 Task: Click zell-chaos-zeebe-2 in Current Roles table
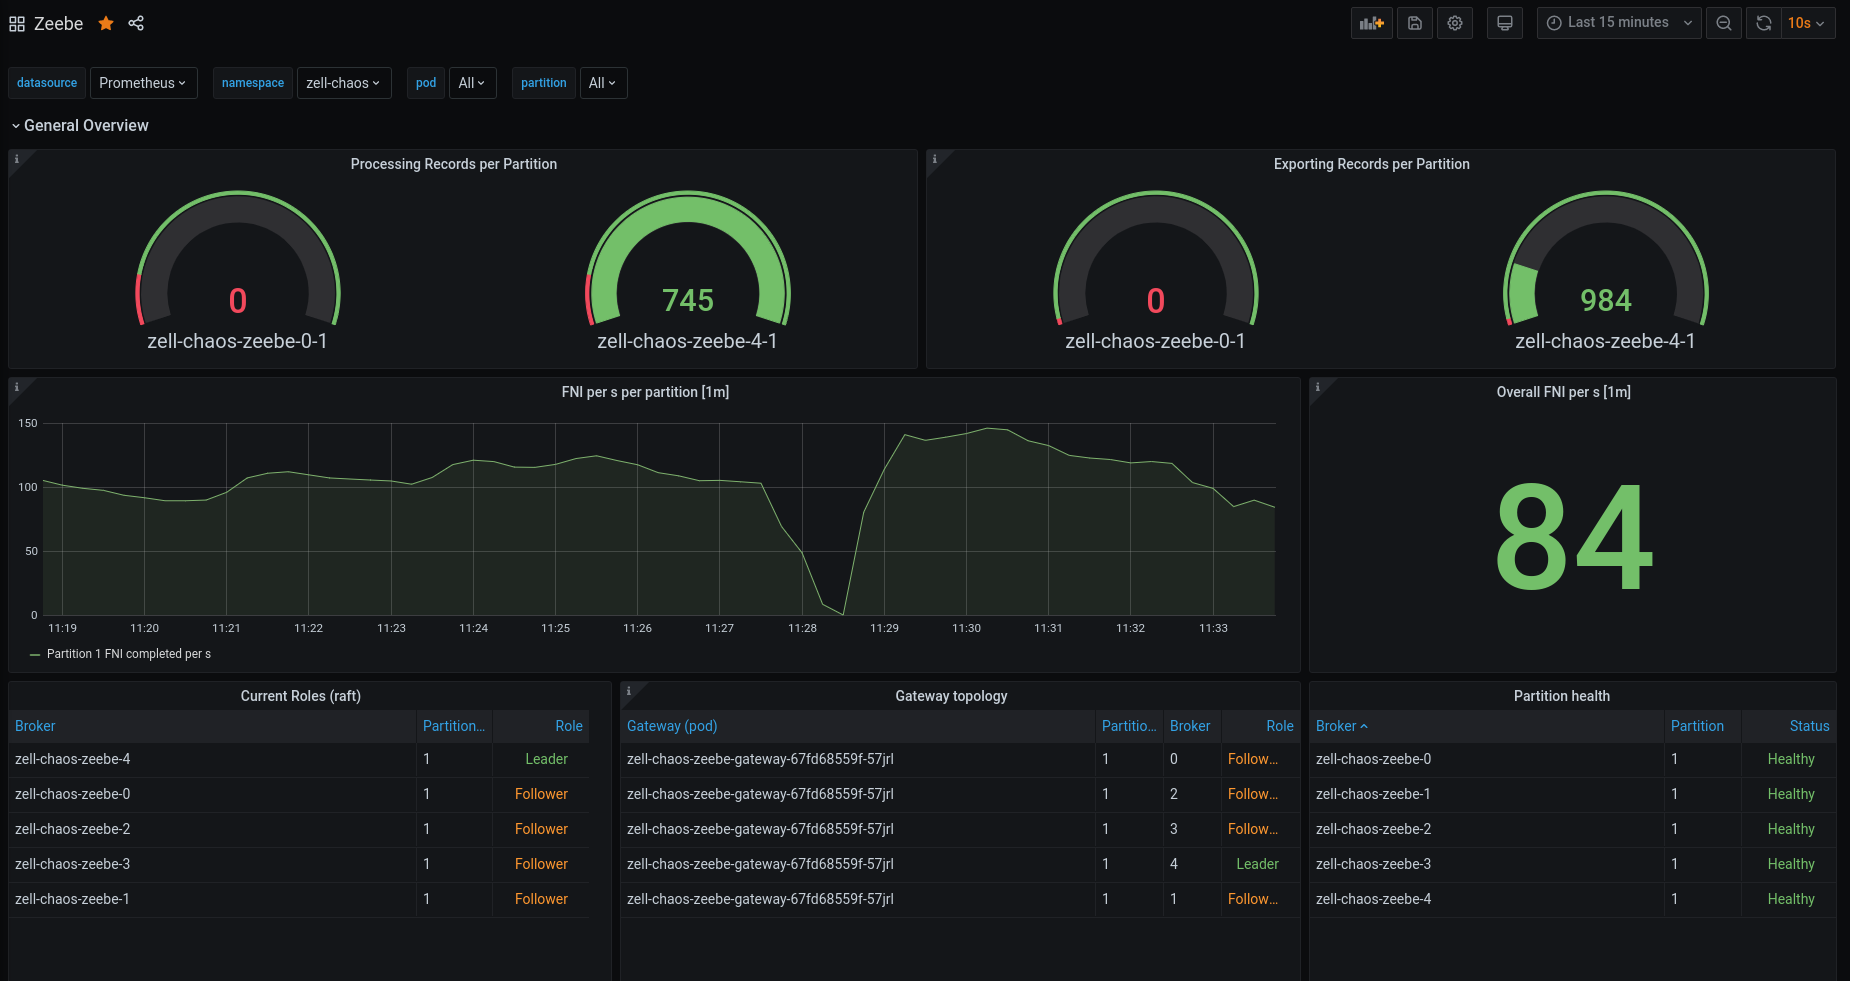[73, 829]
